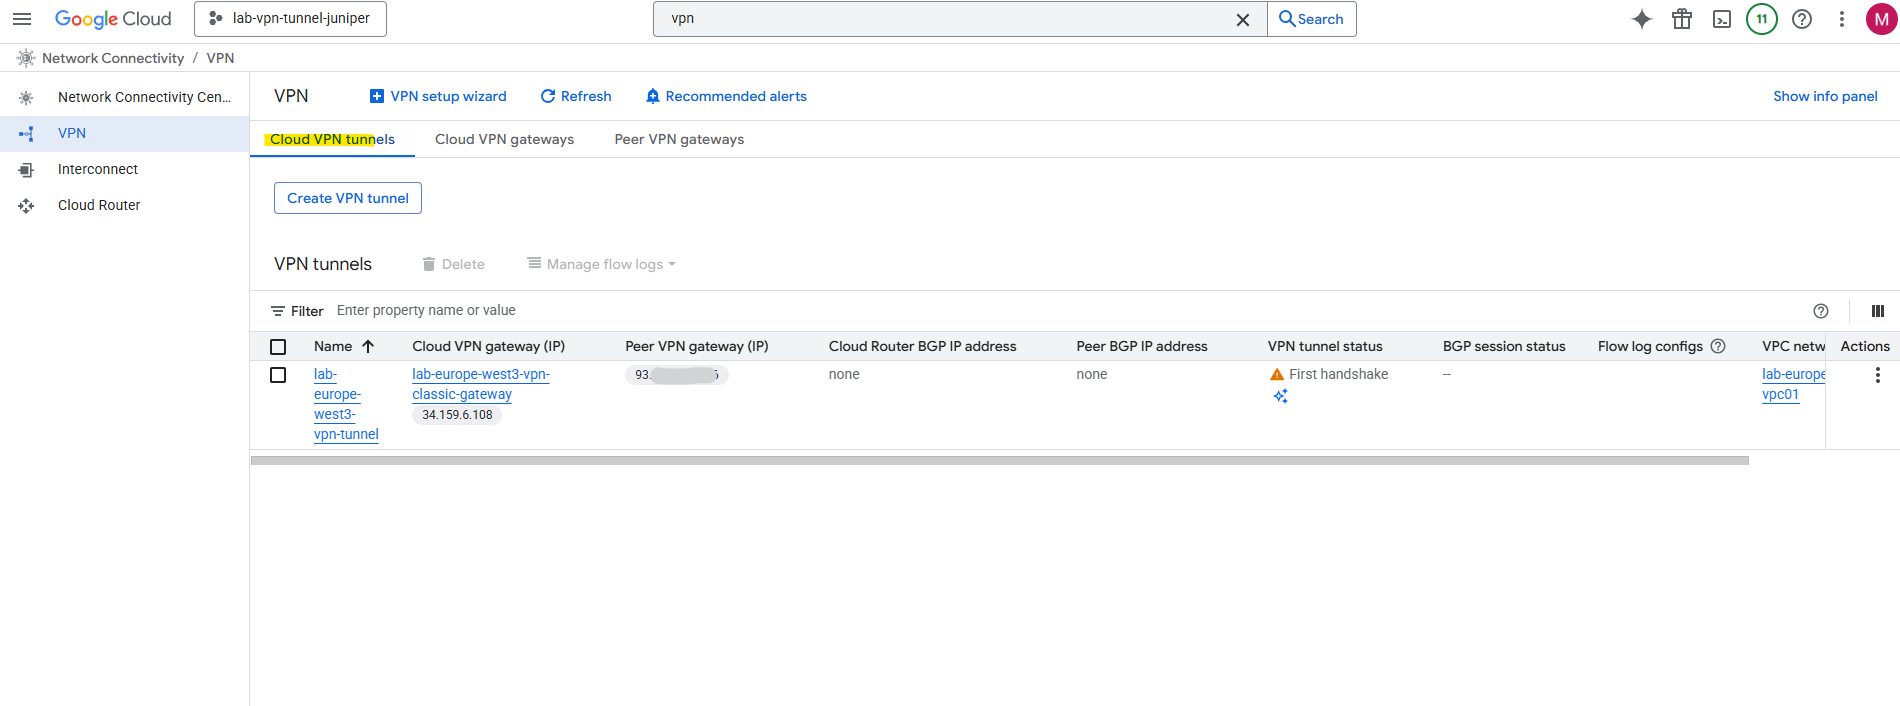
Task: Click the Filter icon
Action: point(278,311)
